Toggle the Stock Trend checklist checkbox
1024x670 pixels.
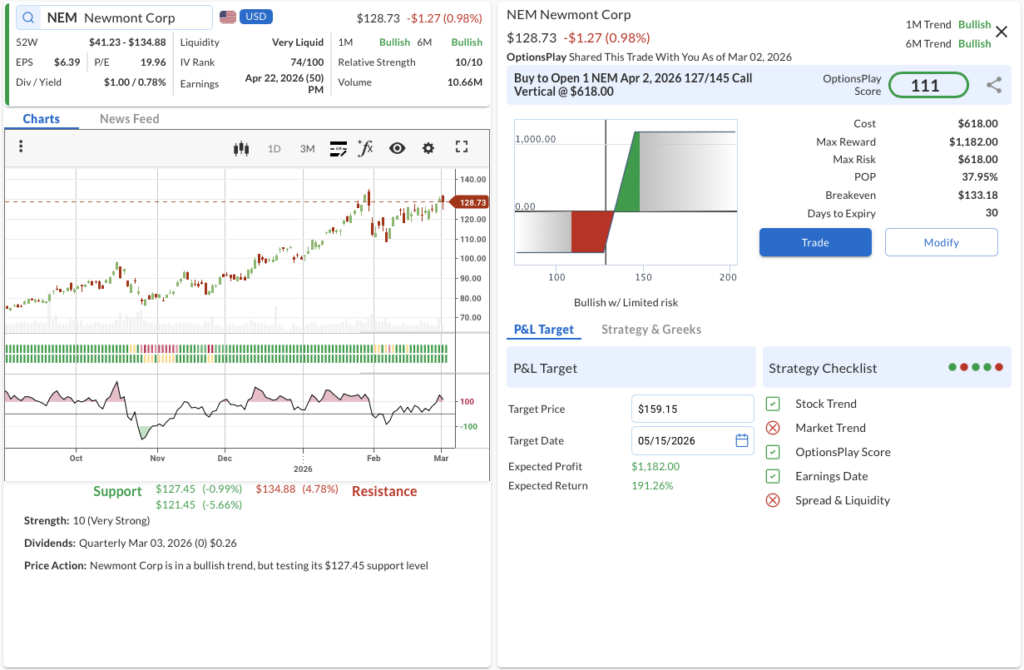[x=772, y=404]
